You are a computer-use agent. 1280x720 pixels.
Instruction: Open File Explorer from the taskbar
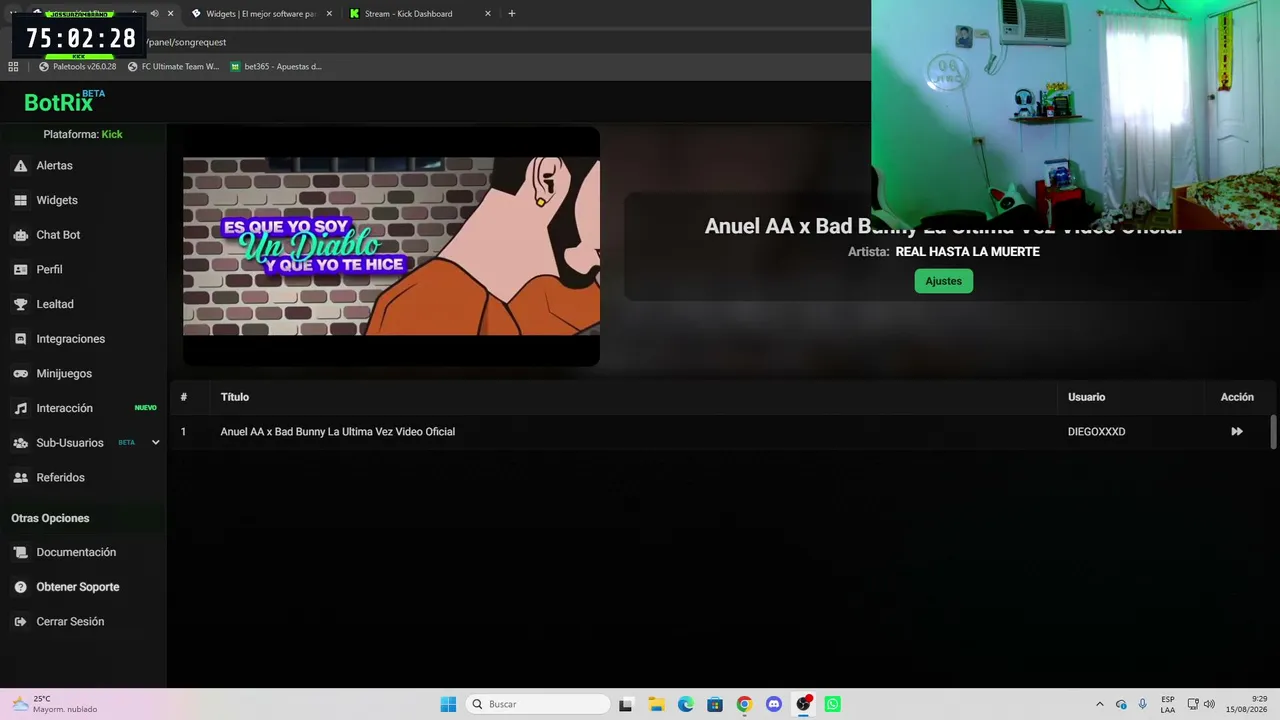coord(656,704)
